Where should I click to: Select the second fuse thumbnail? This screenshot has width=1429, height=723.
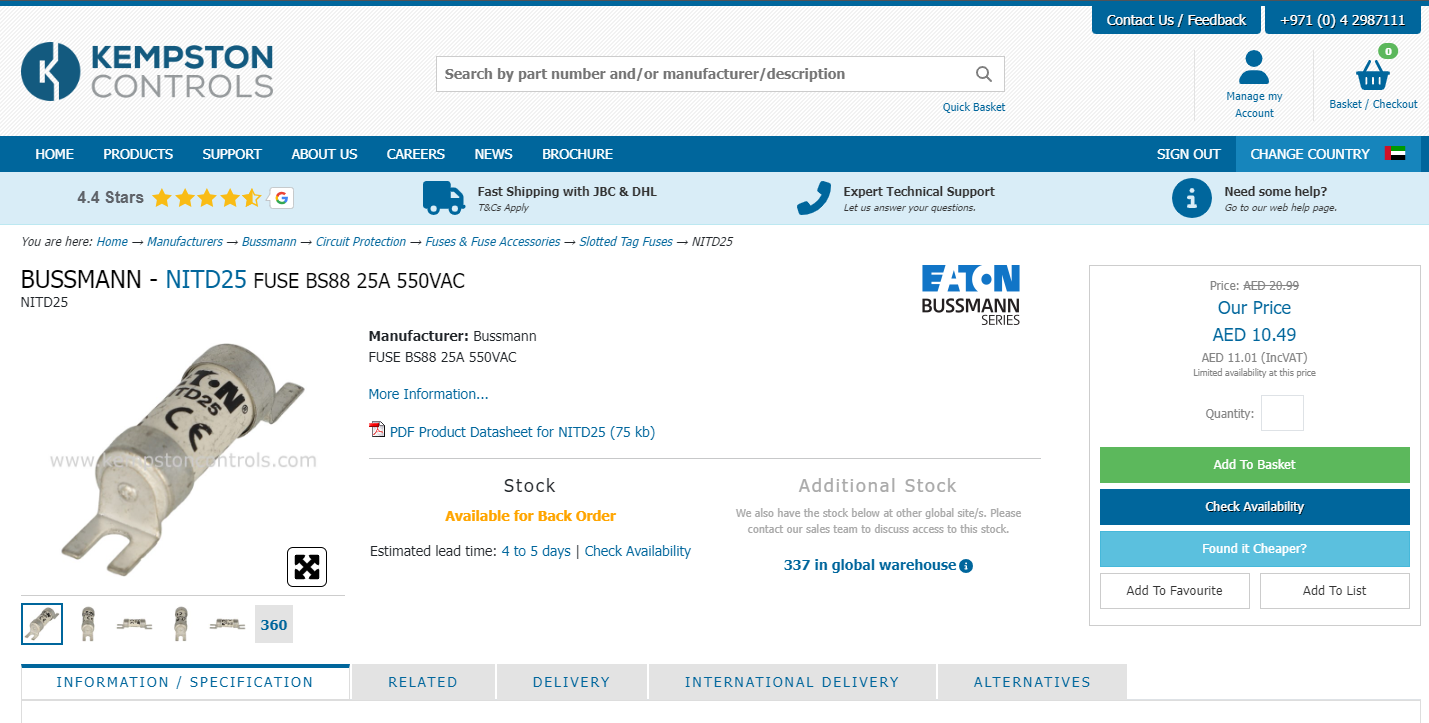pyautogui.click(x=88, y=624)
